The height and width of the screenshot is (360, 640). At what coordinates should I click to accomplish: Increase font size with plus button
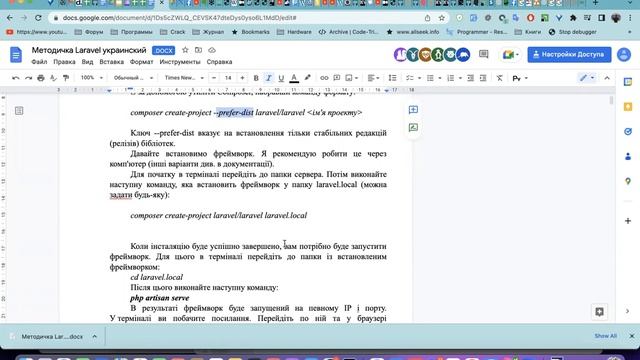[x=242, y=78]
